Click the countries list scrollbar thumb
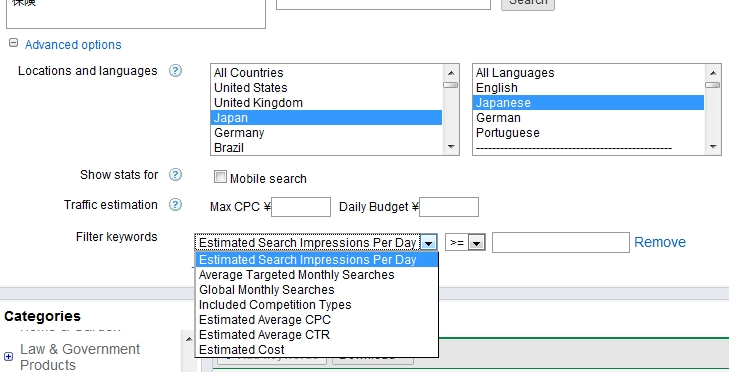Viewport: 729px width, 372px height. click(x=451, y=85)
